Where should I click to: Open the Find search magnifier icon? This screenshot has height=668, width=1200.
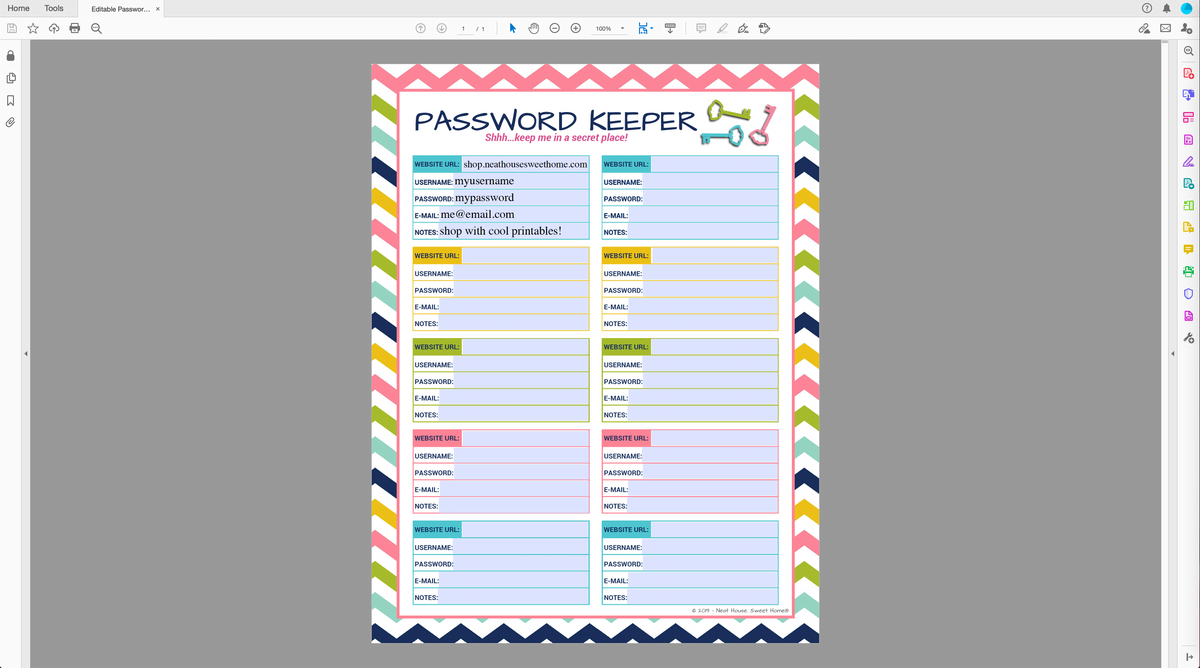[96, 27]
